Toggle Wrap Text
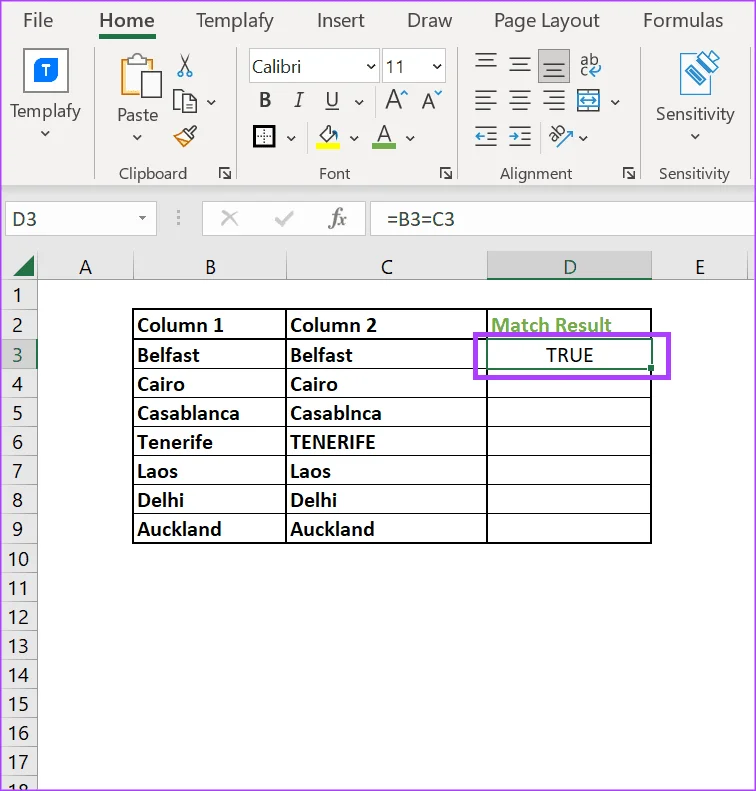756x791 pixels. pyautogui.click(x=590, y=65)
